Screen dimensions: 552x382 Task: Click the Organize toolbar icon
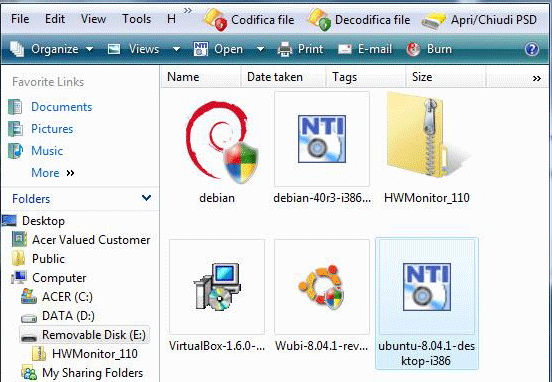coord(17,49)
